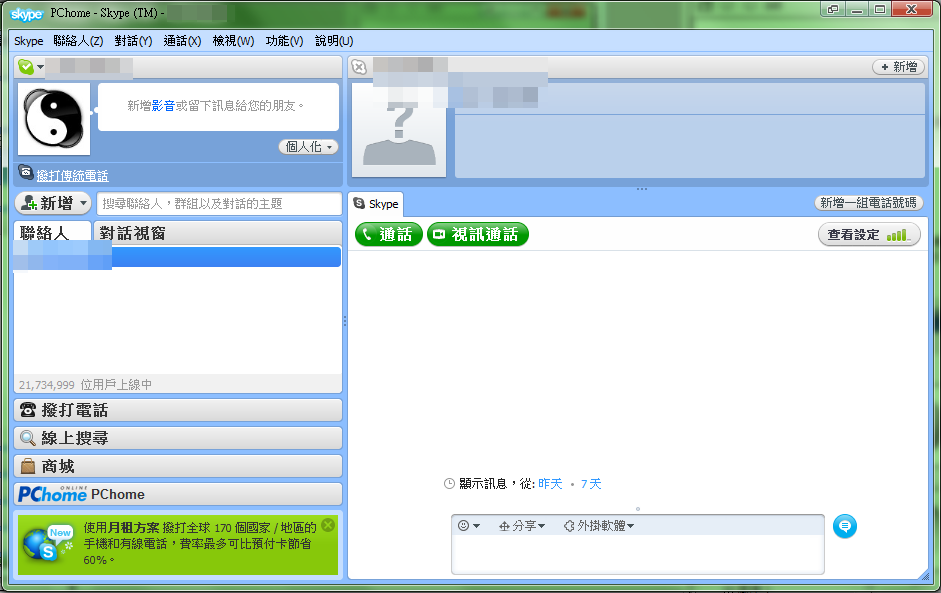The height and width of the screenshot is (593, 941).
Task: Click the Skype globe New promo icon
Action: [x=48, y=544]
